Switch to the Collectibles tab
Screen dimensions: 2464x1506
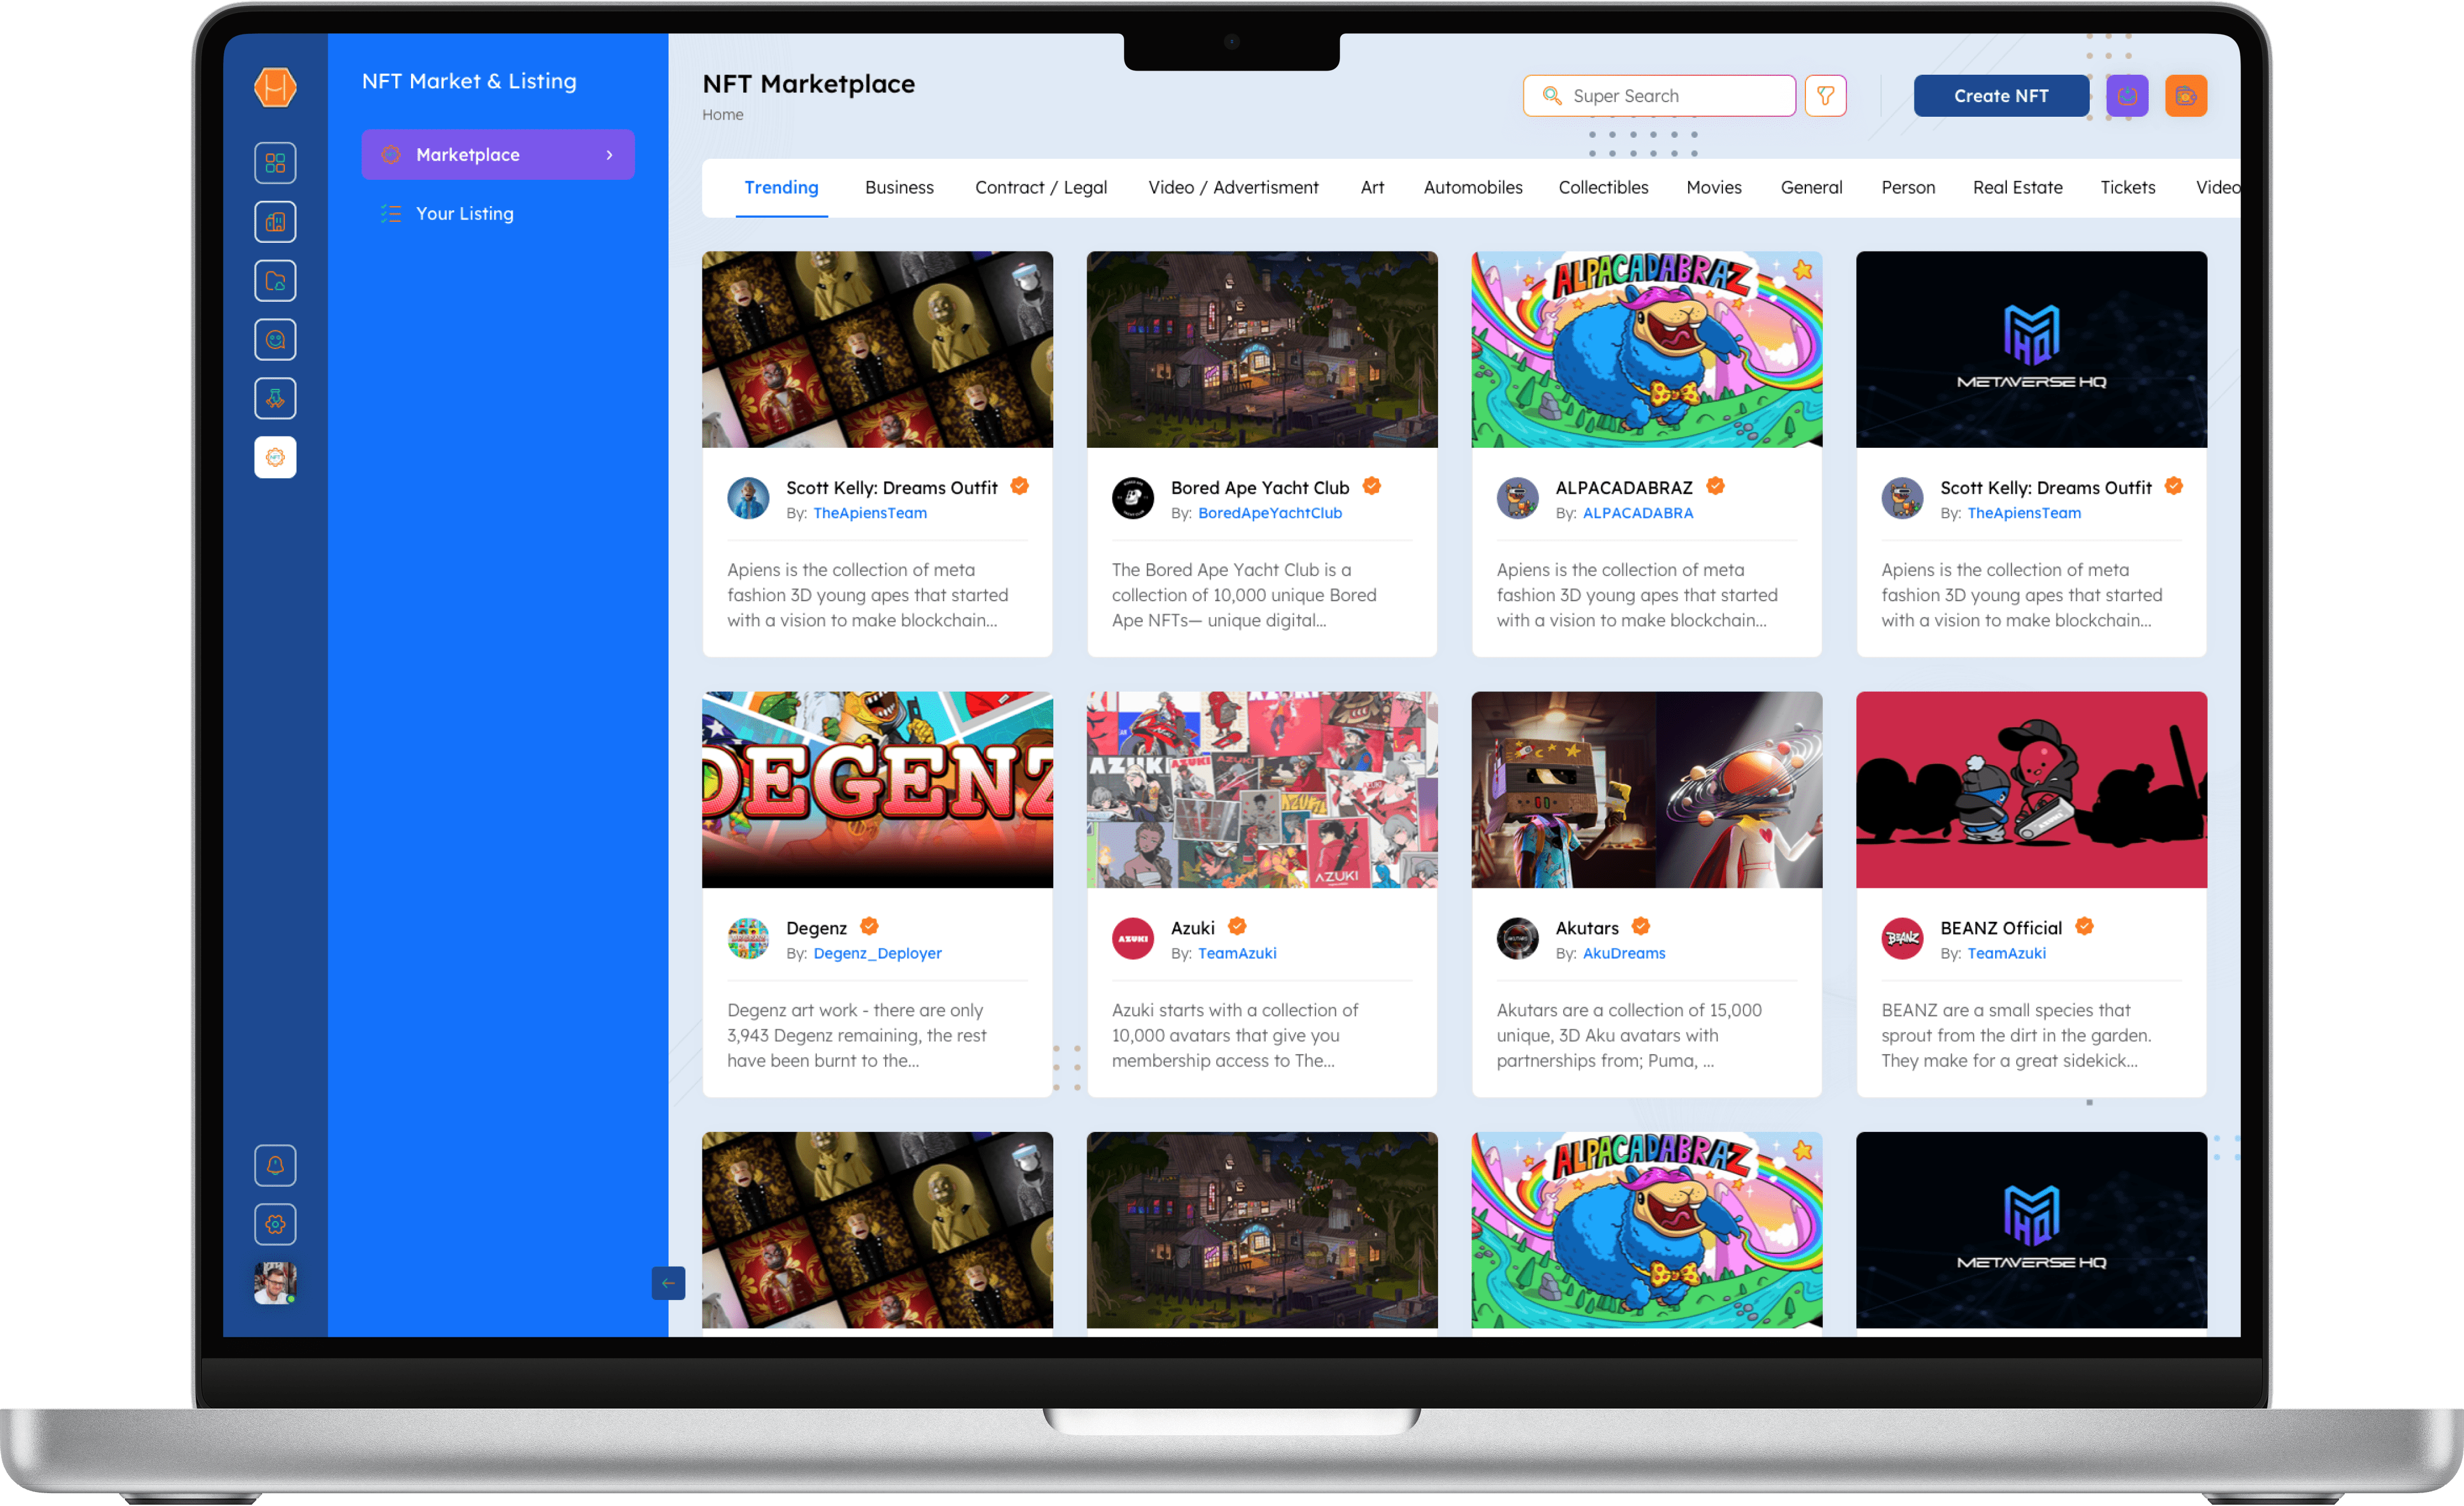click(x=1603, y=188)
